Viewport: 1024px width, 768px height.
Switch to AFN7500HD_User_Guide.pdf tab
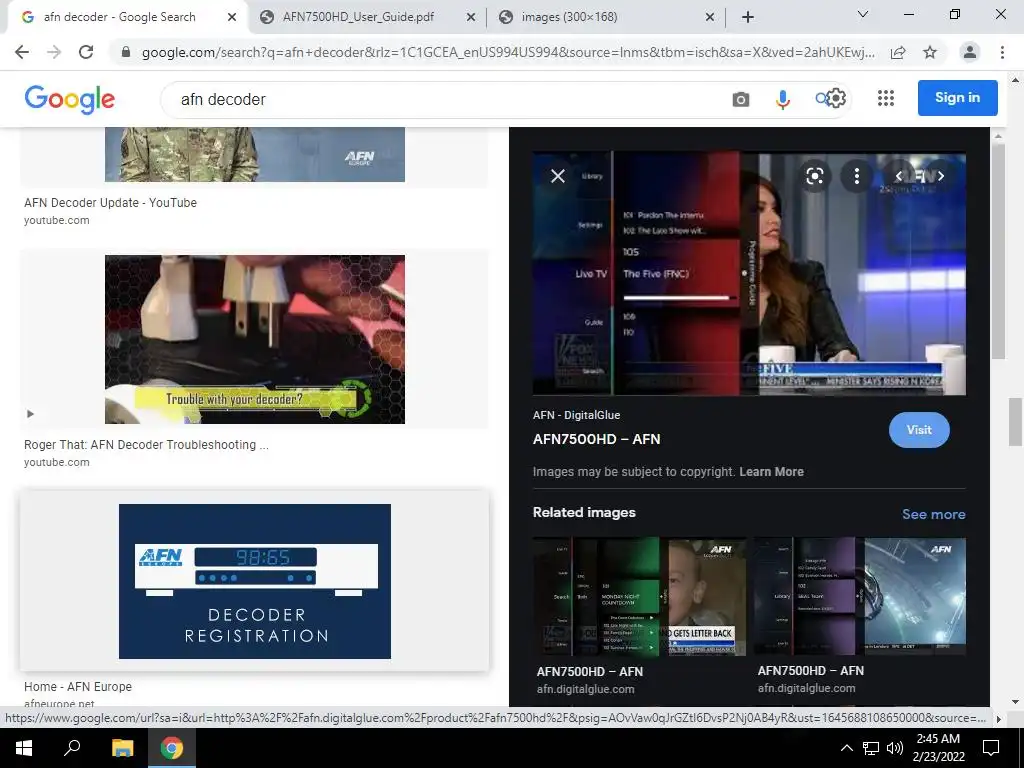click(x=358, y=17)
